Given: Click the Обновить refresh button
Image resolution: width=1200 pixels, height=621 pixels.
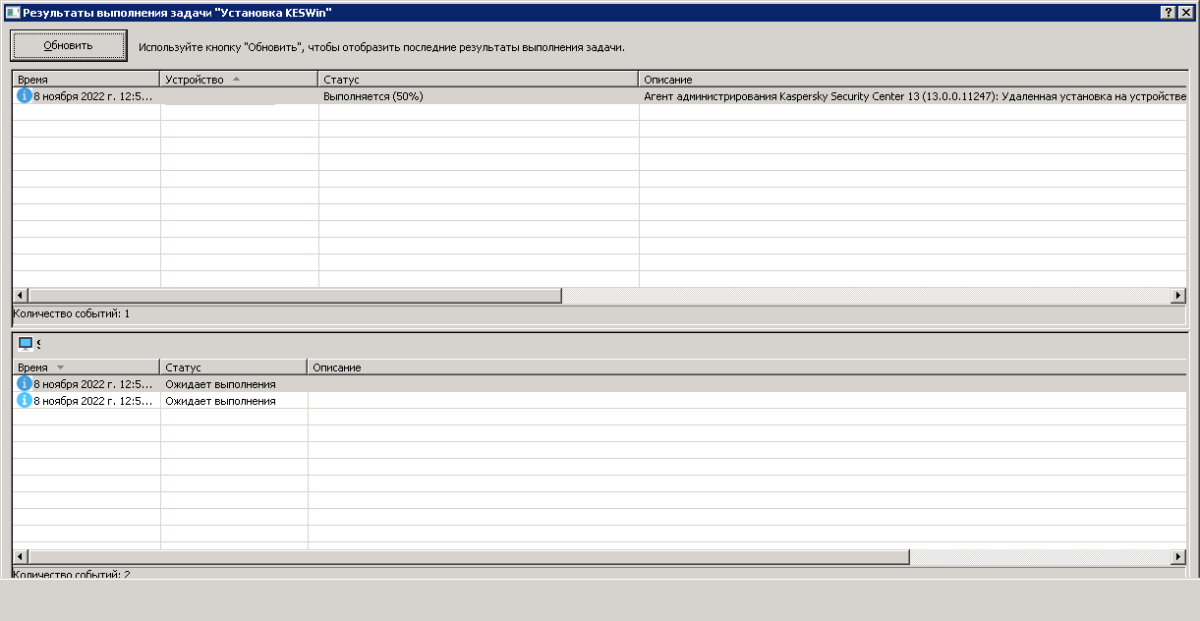Looking at the screenshot, I should tap(68, 46).
